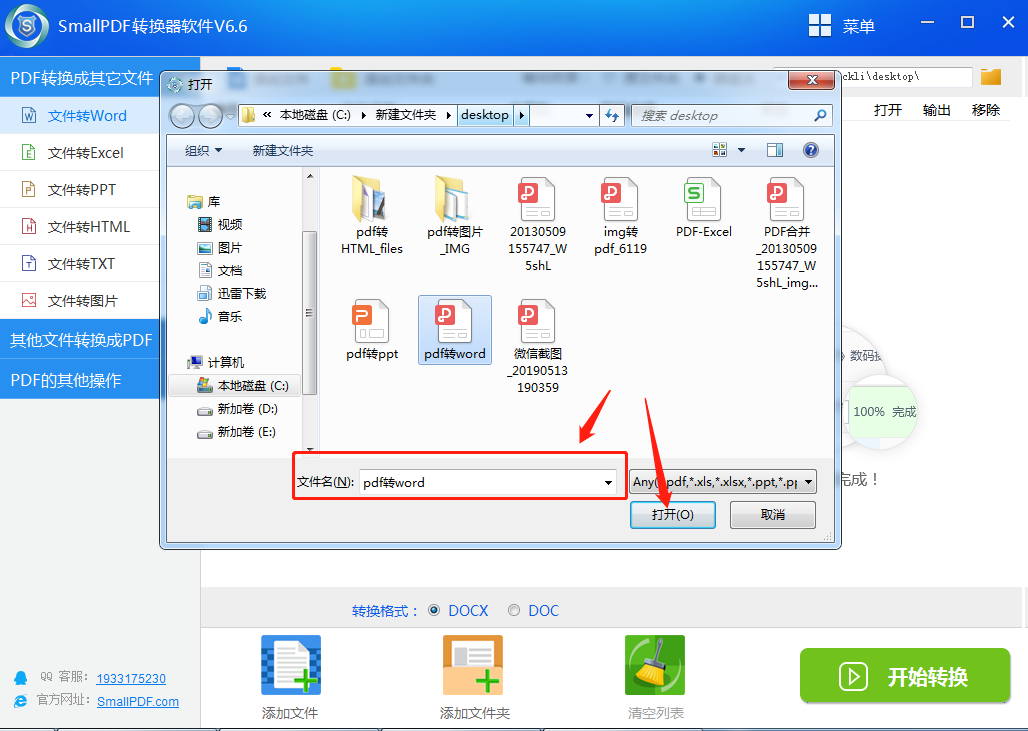Select the DOC radio button
Screen dimensions: 1028x731
click(x=512, y=610)
